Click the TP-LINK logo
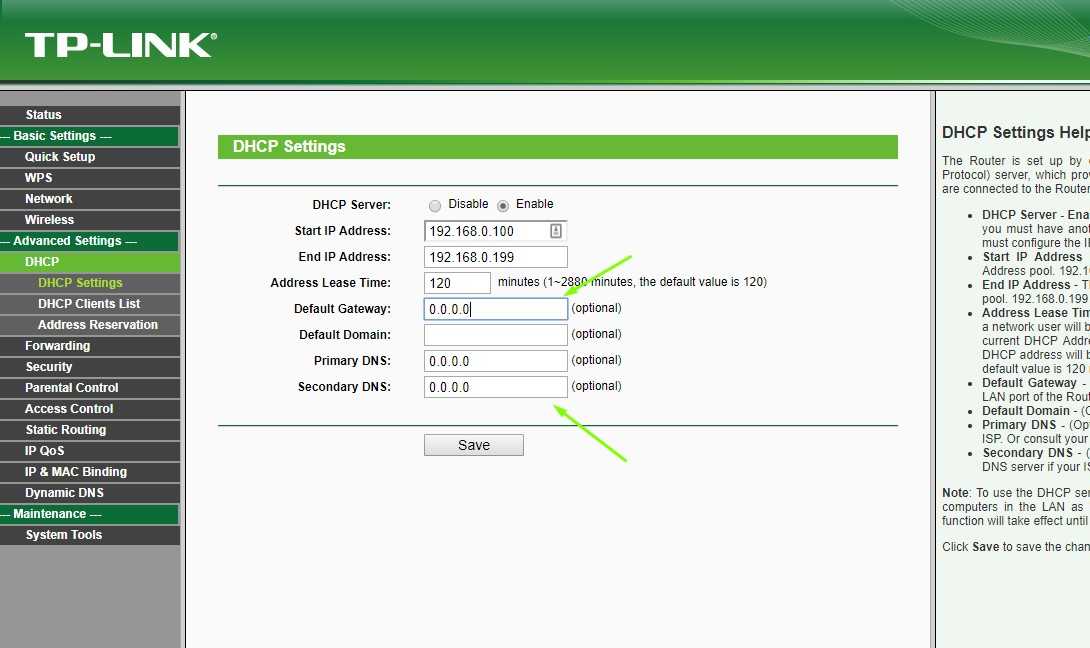The width and height of the screenshot is (1090, 648). tap(120, 44)
